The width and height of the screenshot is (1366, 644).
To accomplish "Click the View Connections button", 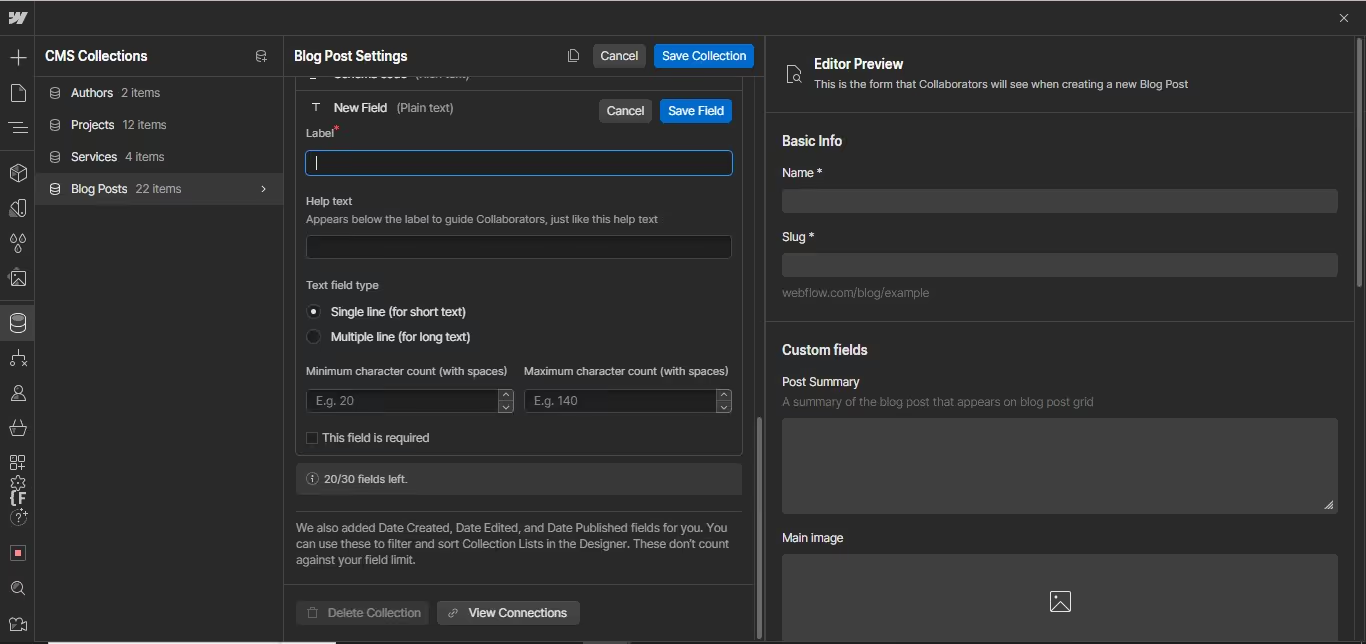I will pyautogui.click(x=508, y=613).
